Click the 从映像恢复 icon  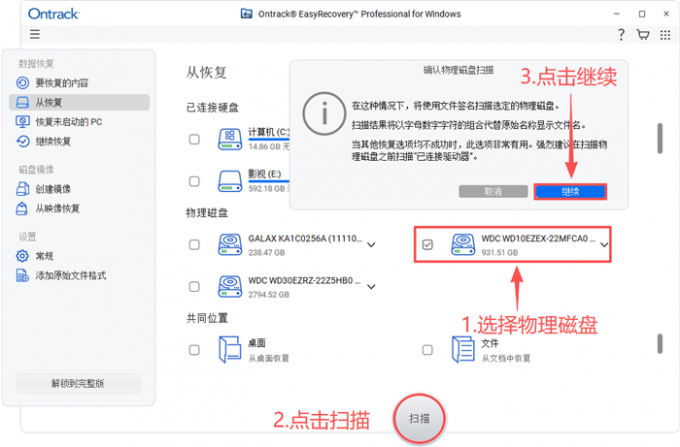tap(22, 209)
